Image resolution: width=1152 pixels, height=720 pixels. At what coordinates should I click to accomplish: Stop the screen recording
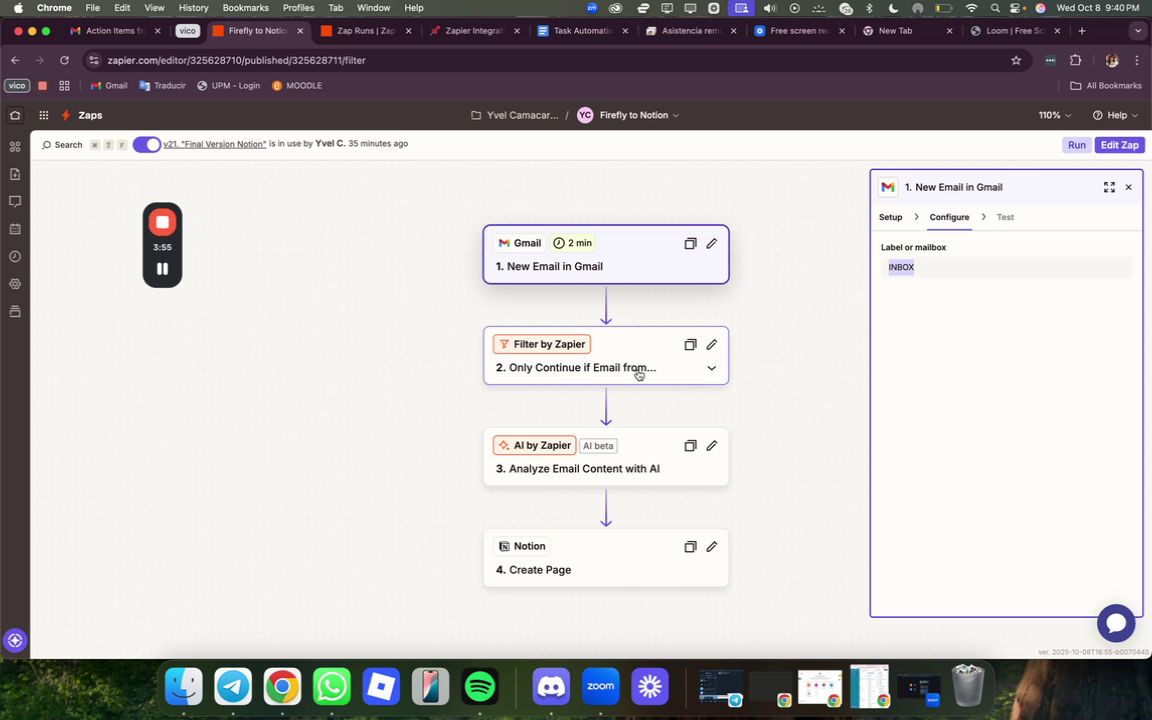pyautogui.click(x=162, y=222)
